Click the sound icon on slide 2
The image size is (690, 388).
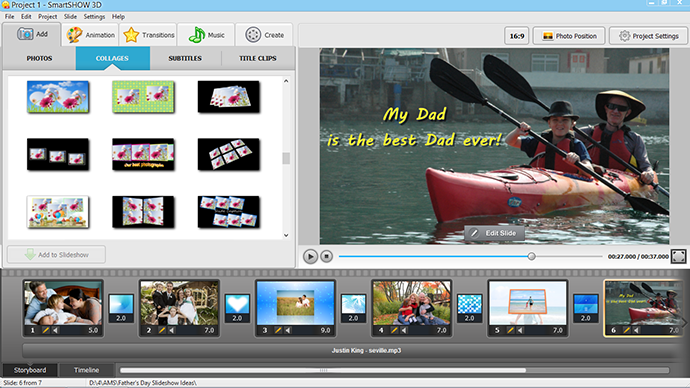[x=172, y=330]
